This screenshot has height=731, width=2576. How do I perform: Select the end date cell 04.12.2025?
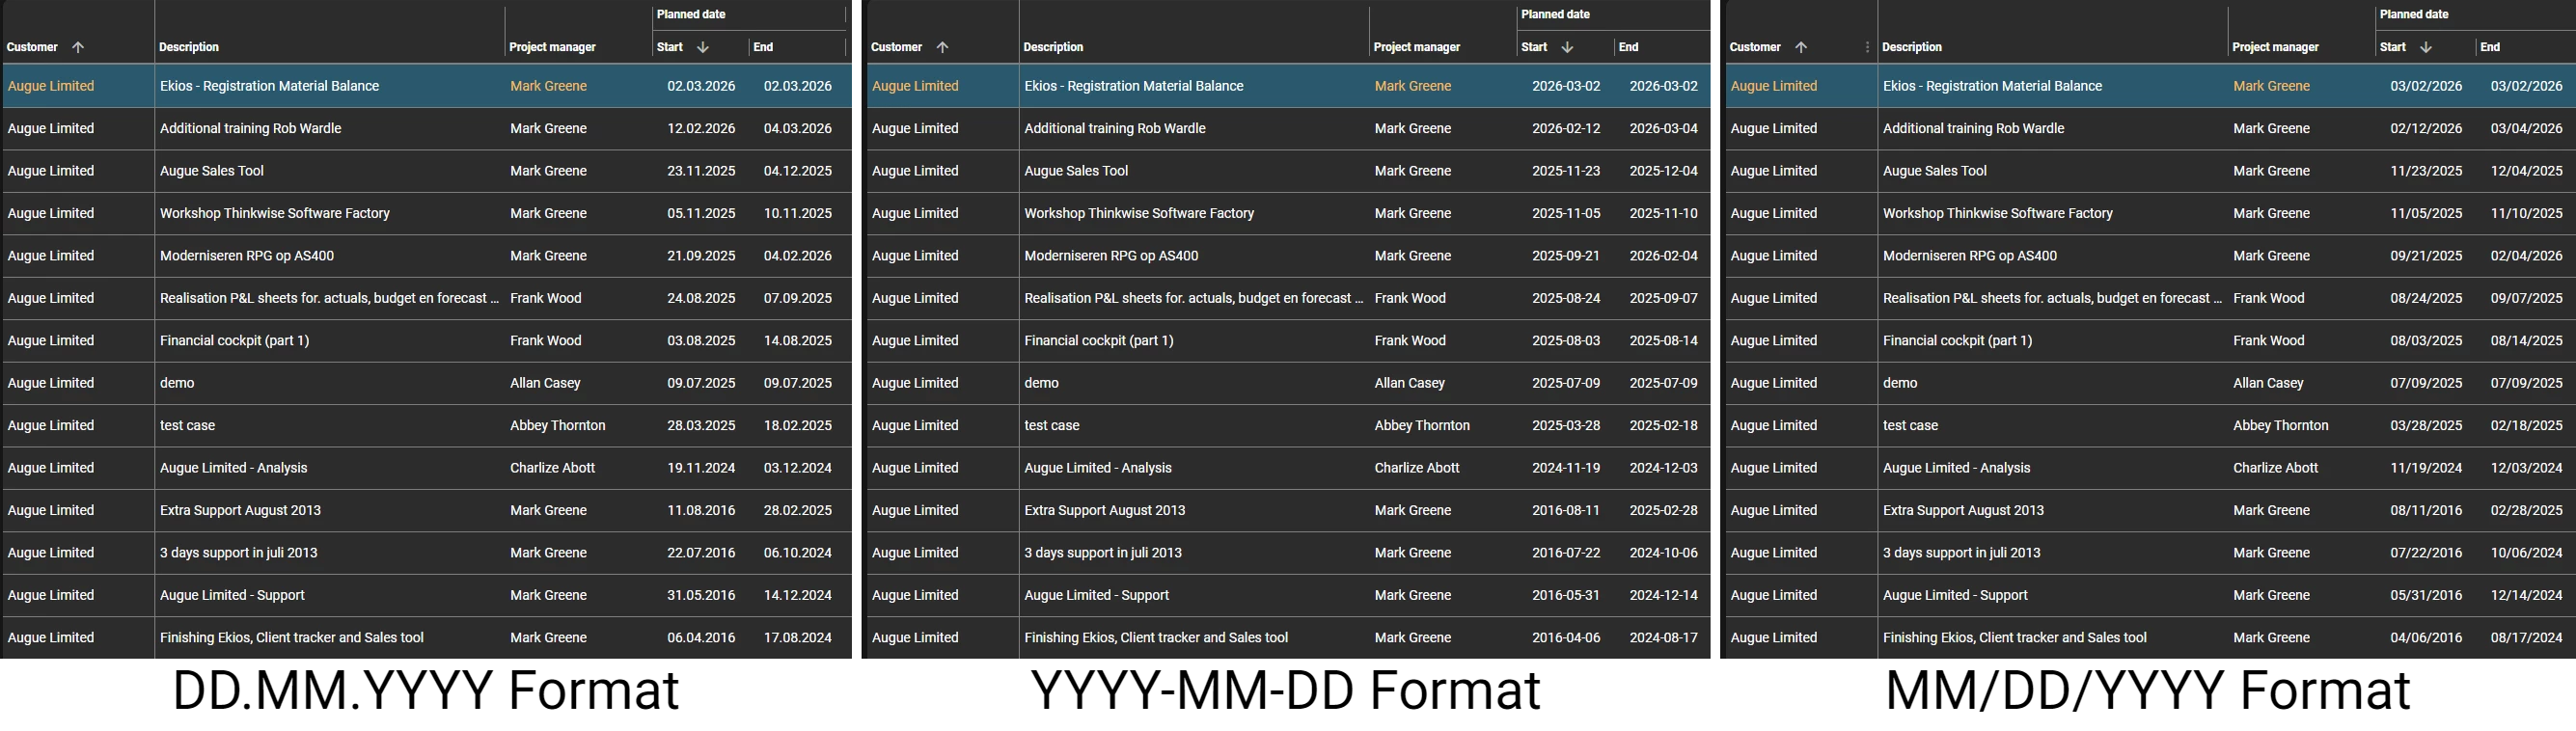point(798,171)
